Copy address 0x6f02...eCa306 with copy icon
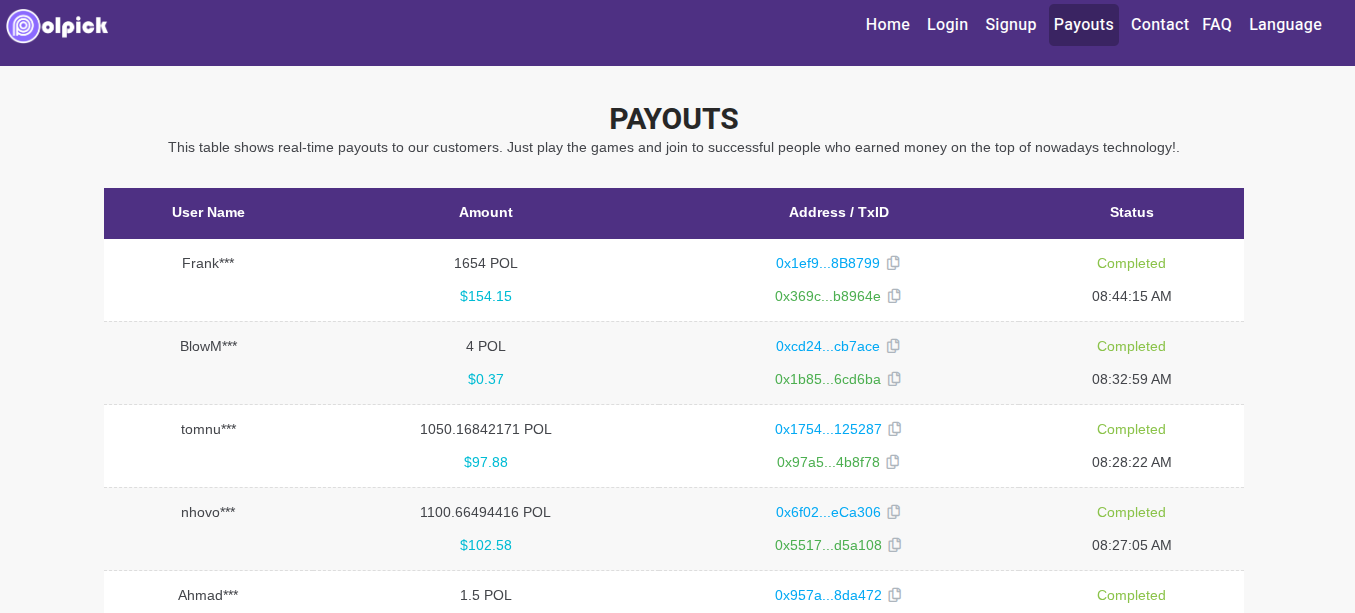1355x613 pixels. (894, 512)
